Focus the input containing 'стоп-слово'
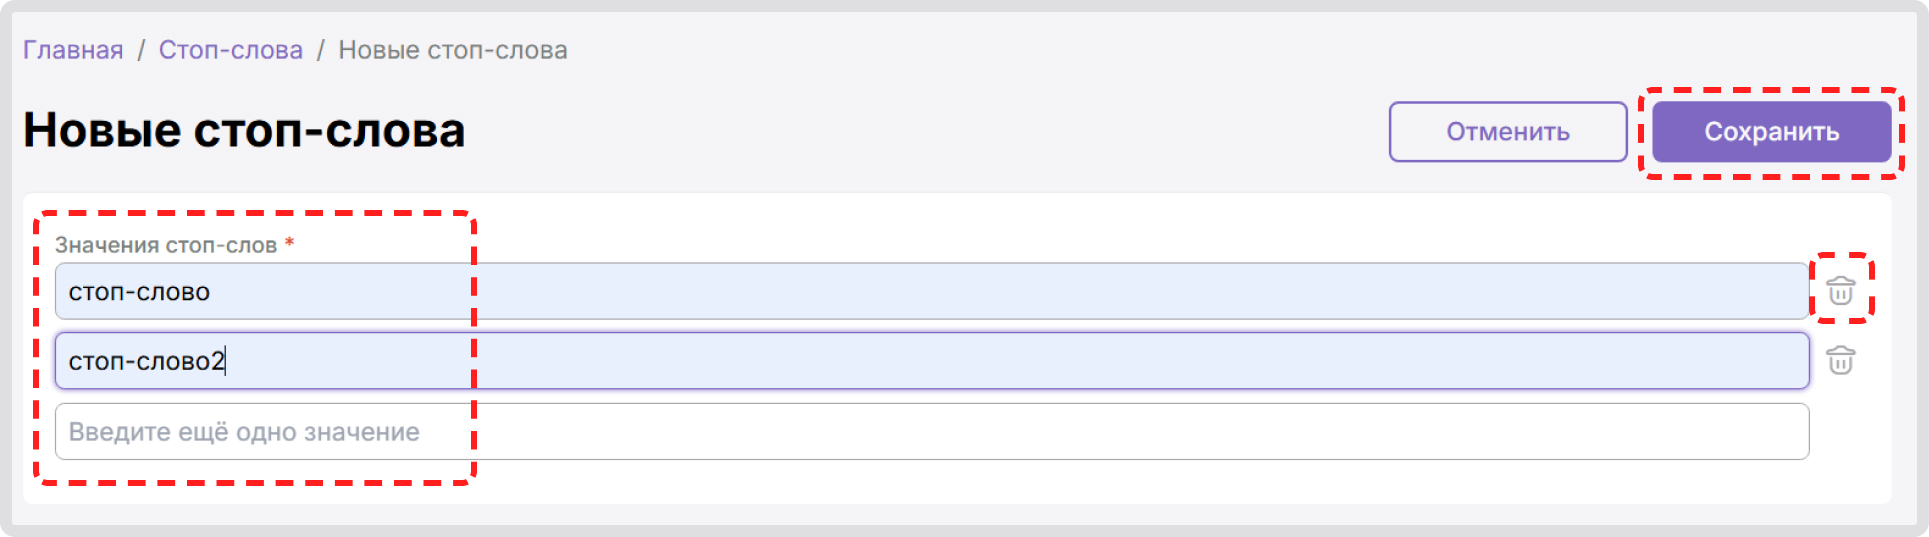1929x537 pixels. [x=932, y=291]
